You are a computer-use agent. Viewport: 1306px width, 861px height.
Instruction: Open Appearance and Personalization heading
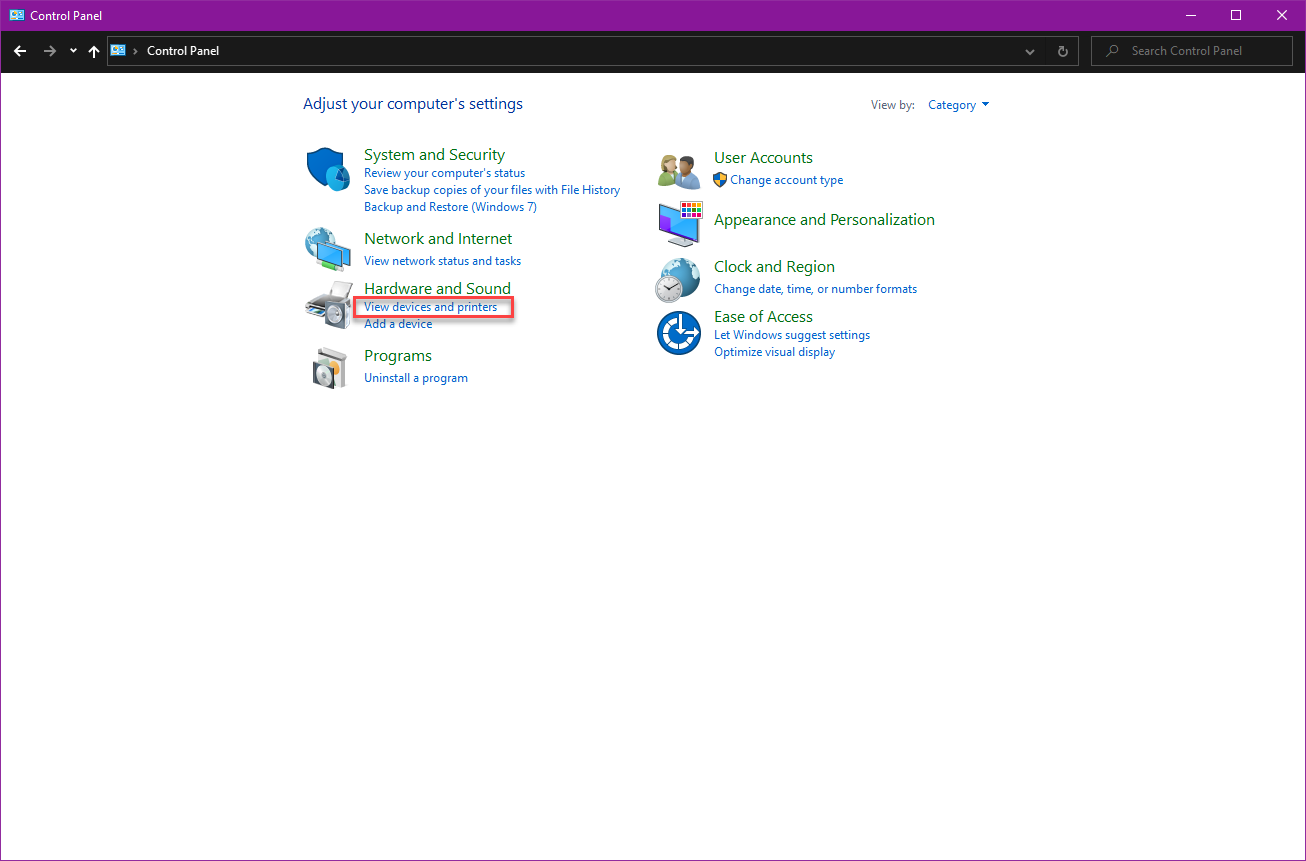824,220
